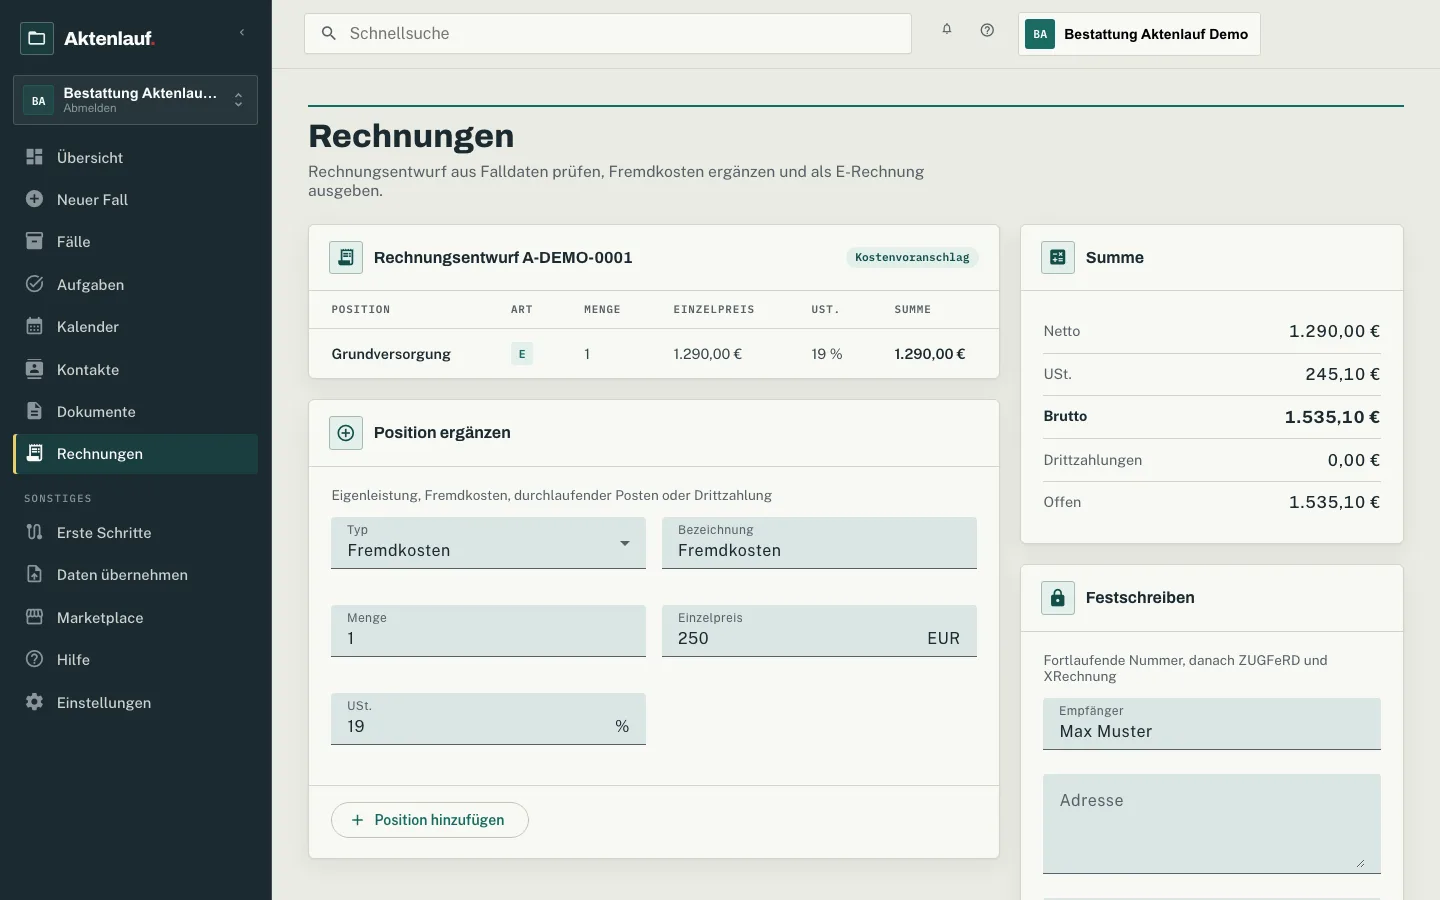Click the Abmelden link

pyautogui.click(x=90, y=108)
